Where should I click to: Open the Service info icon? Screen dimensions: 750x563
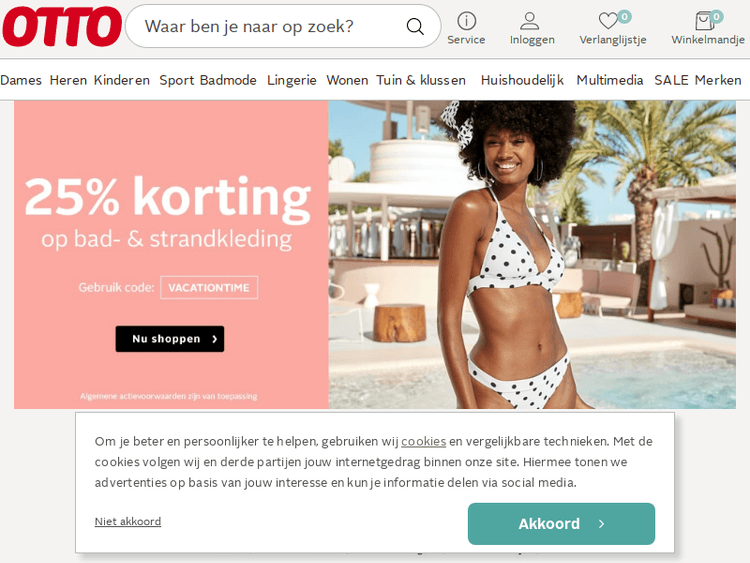pos(466,21)
